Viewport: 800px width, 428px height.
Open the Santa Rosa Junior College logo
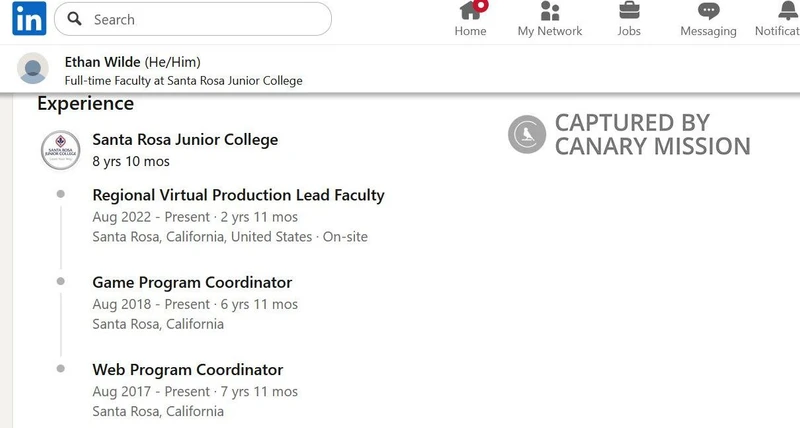[x=61, y=150]
